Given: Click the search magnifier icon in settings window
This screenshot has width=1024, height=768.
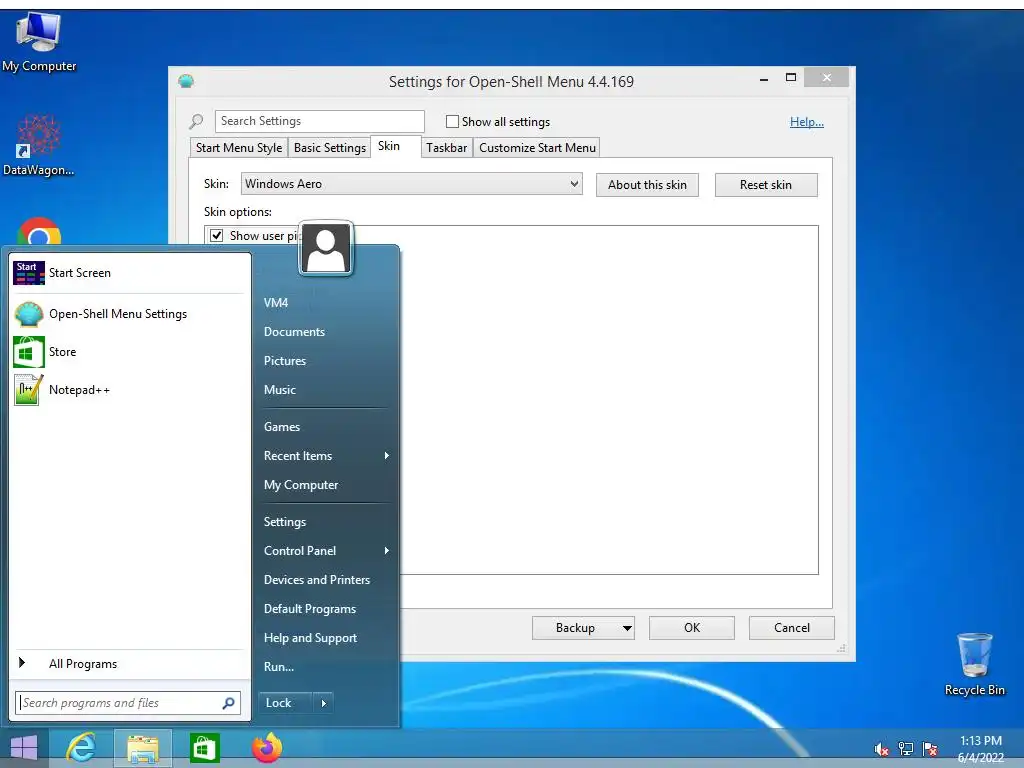Looking at the screenshot, I should pos(196,121).
